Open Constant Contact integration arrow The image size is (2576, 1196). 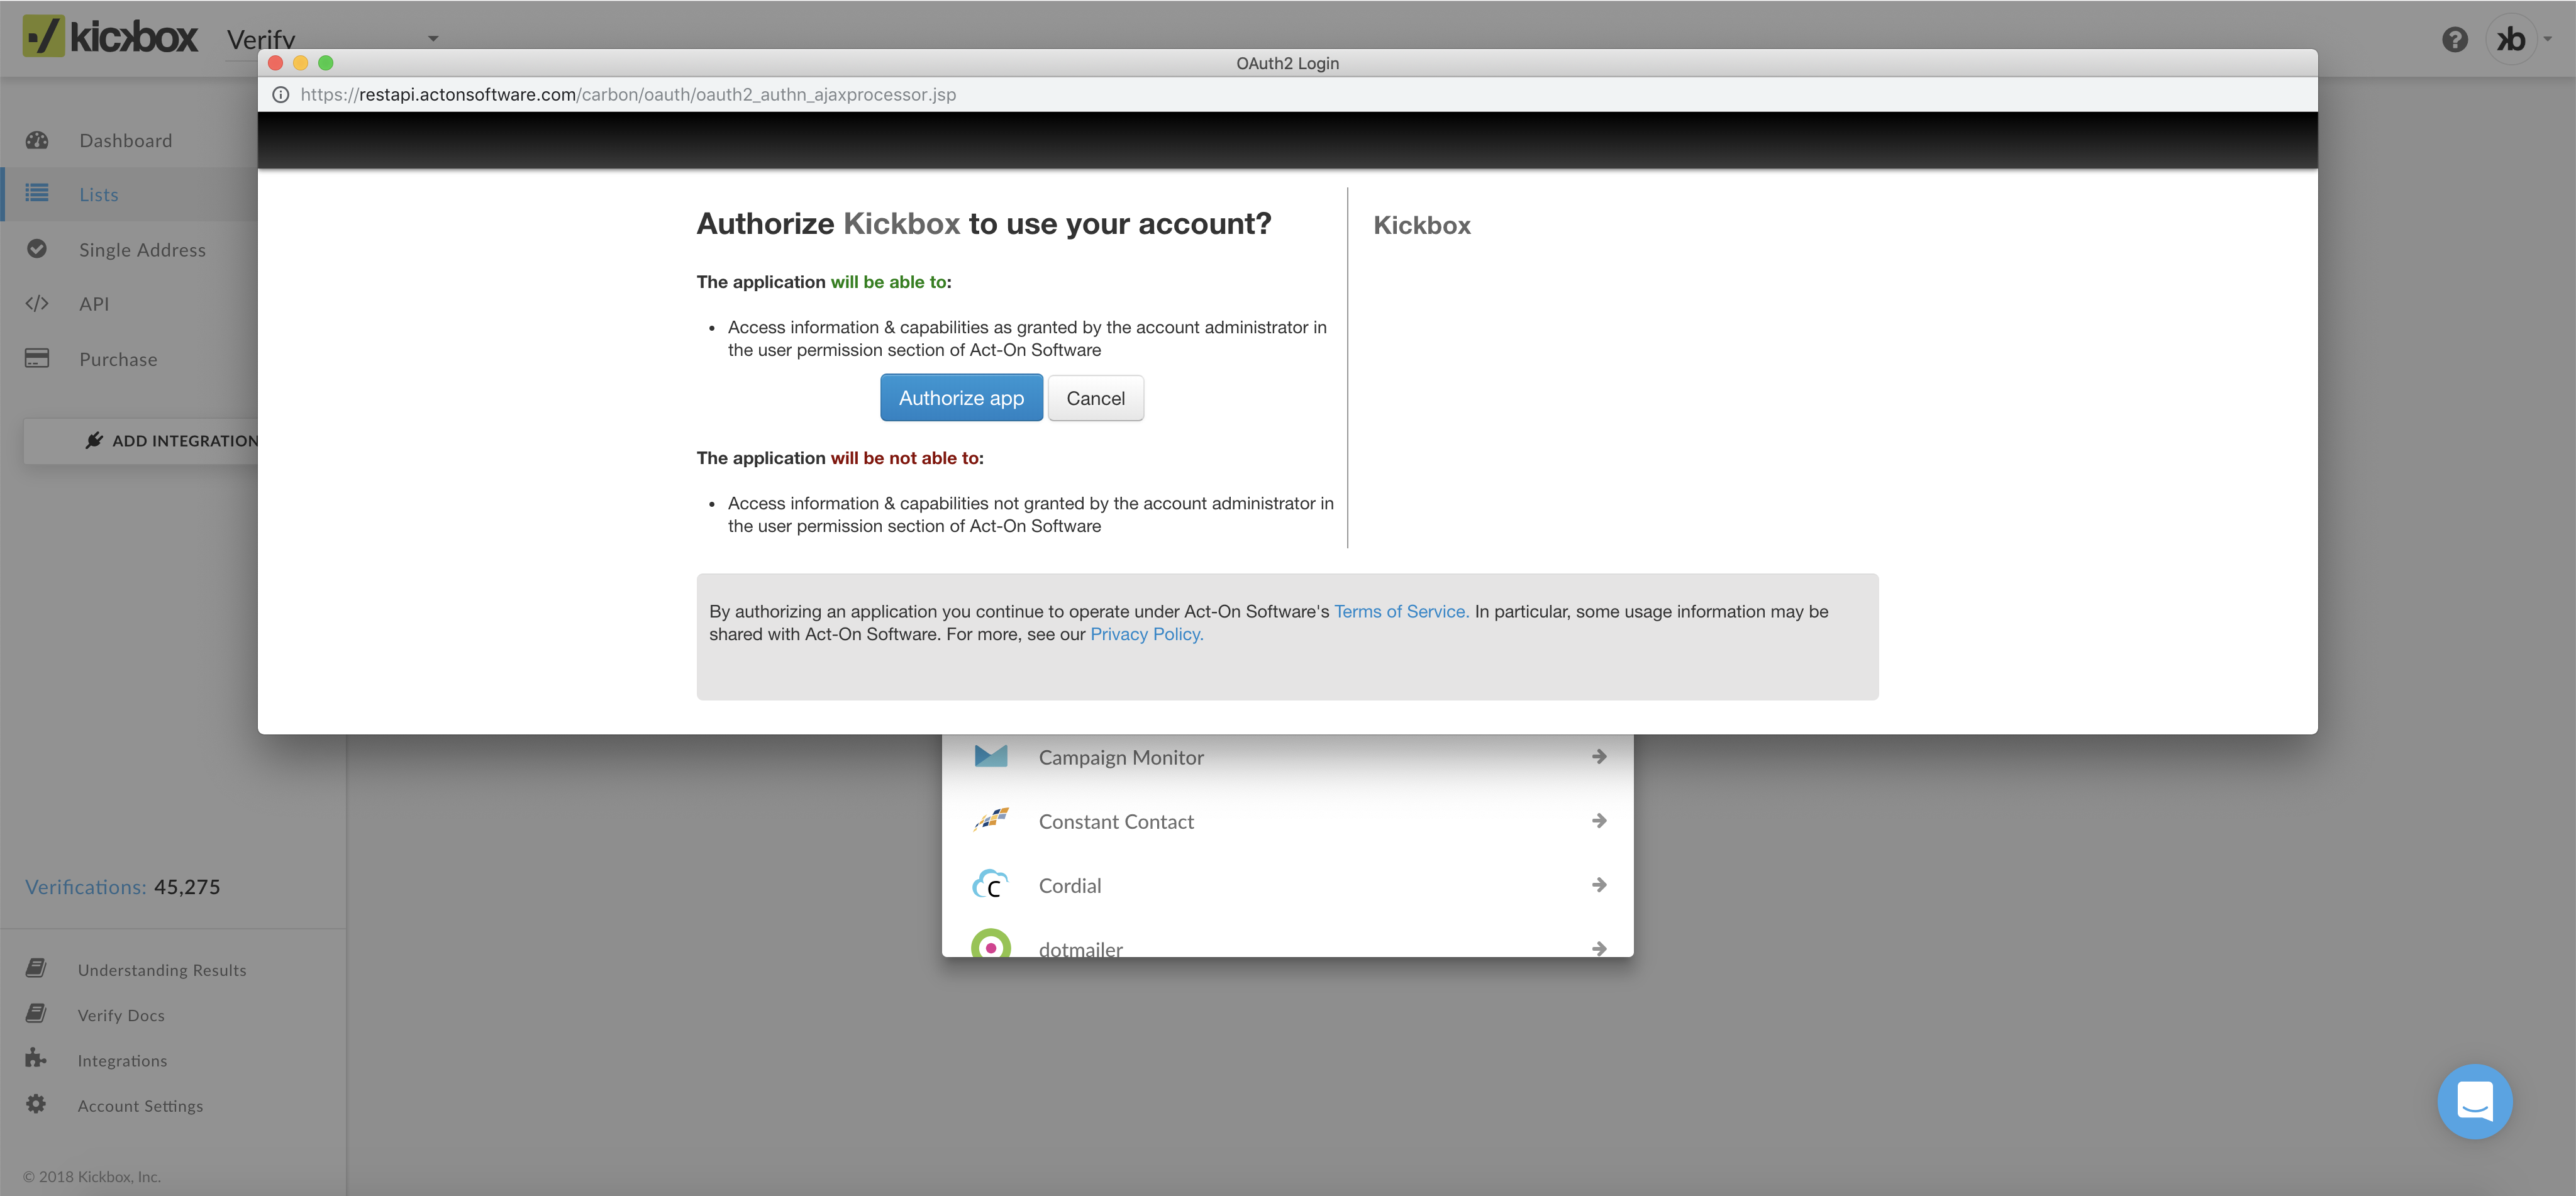coord(1598,821)
